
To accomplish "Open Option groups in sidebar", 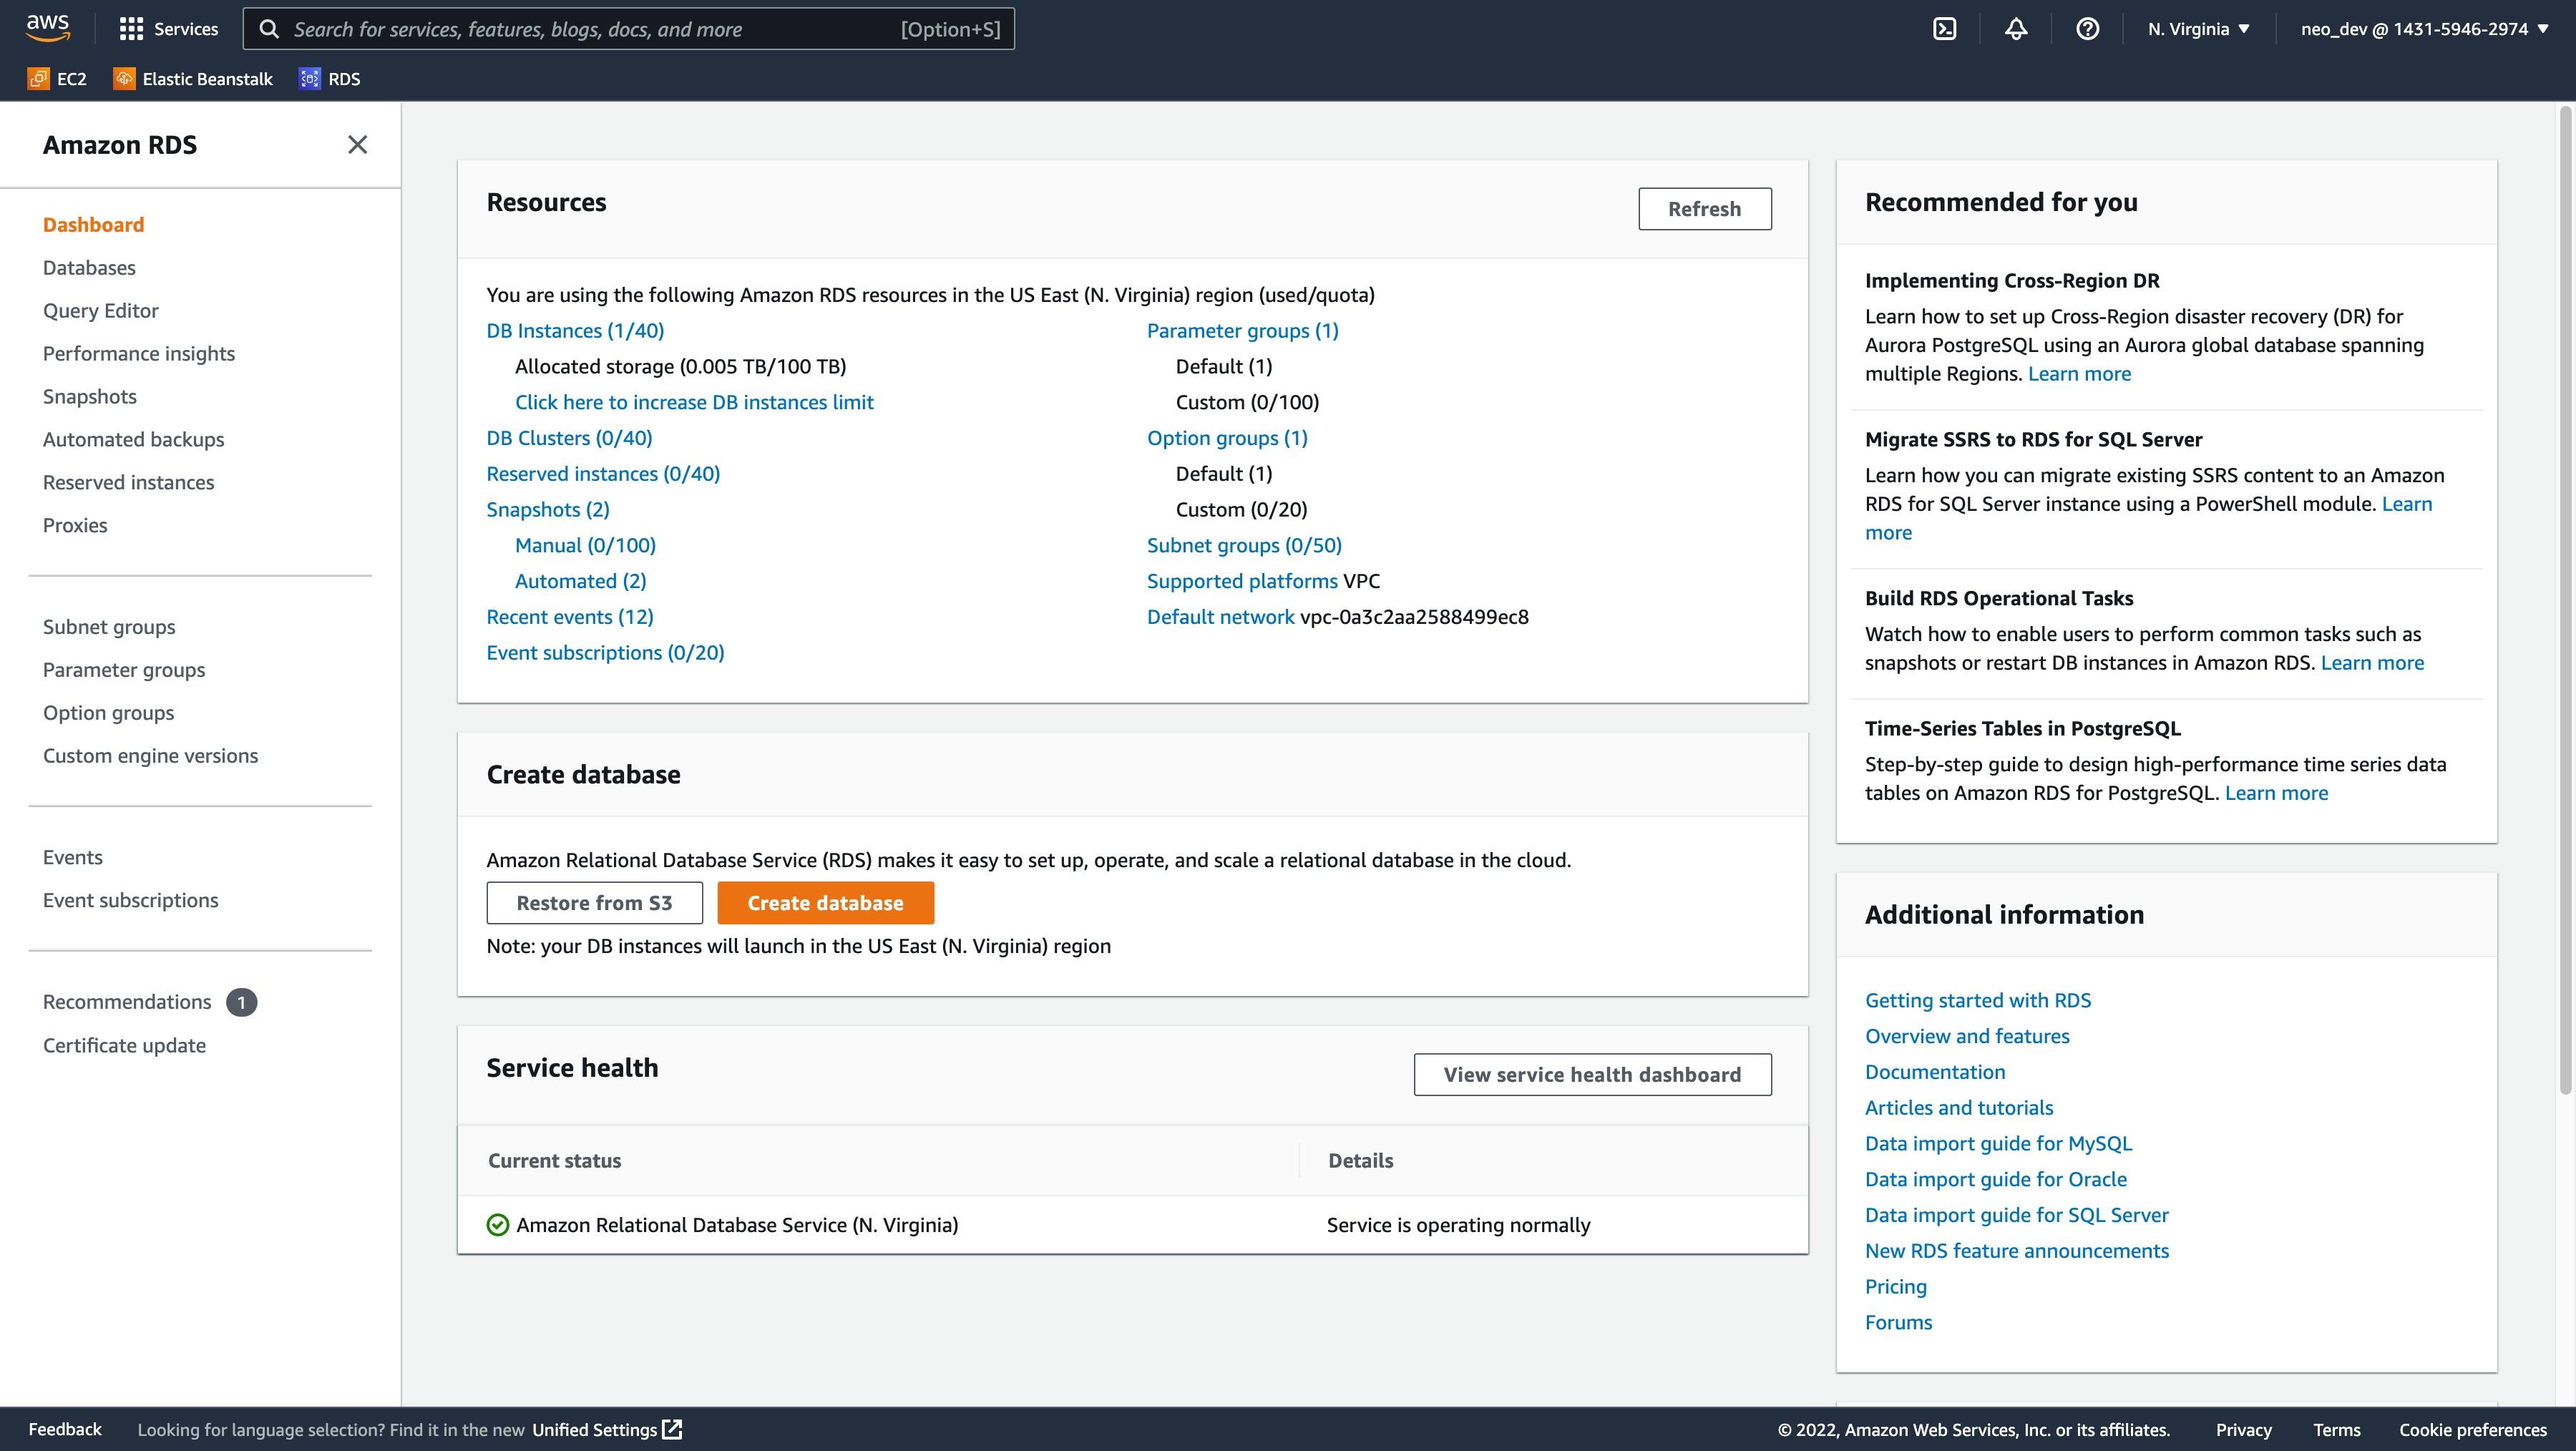I will pos(109,713).
